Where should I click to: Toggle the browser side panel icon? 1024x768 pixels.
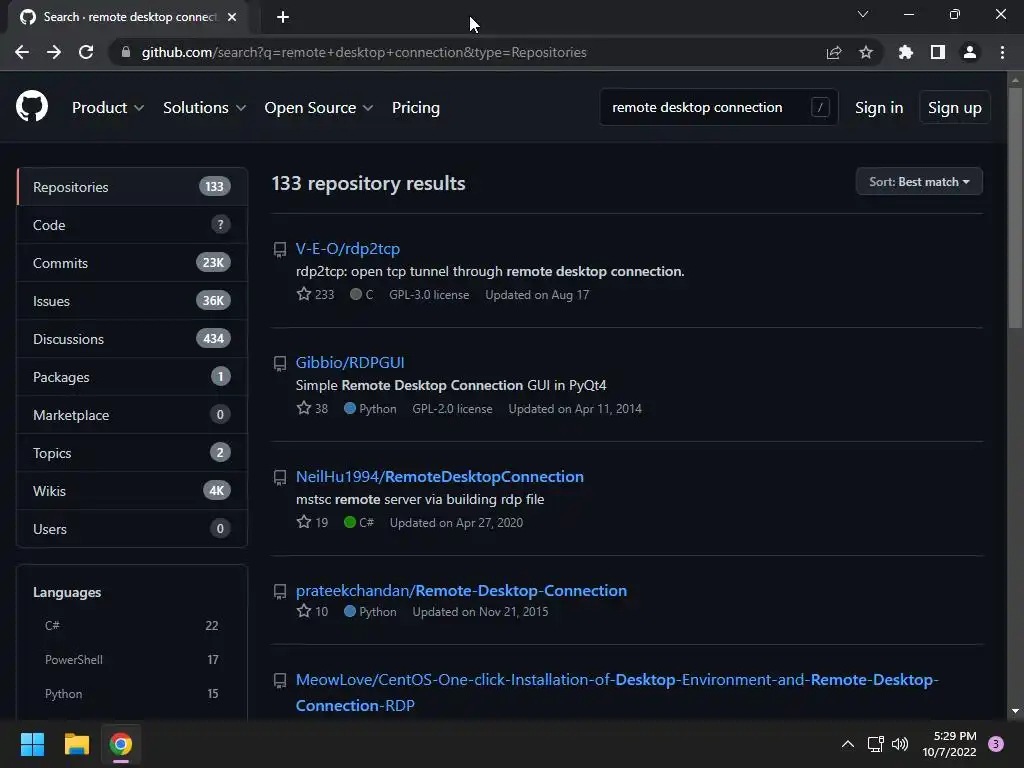[938, 52]
